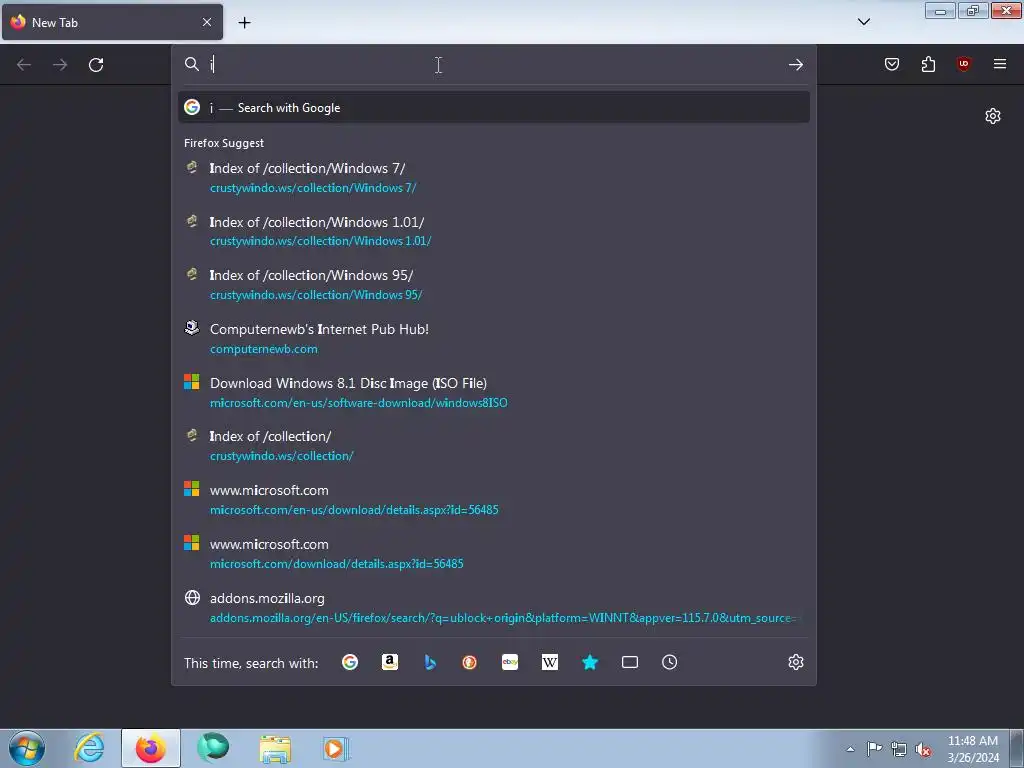Click microsoft.com windows8ISO URL
This screenshot has height=768, width=1024.
pyautogui.click(x=359, y=403)
